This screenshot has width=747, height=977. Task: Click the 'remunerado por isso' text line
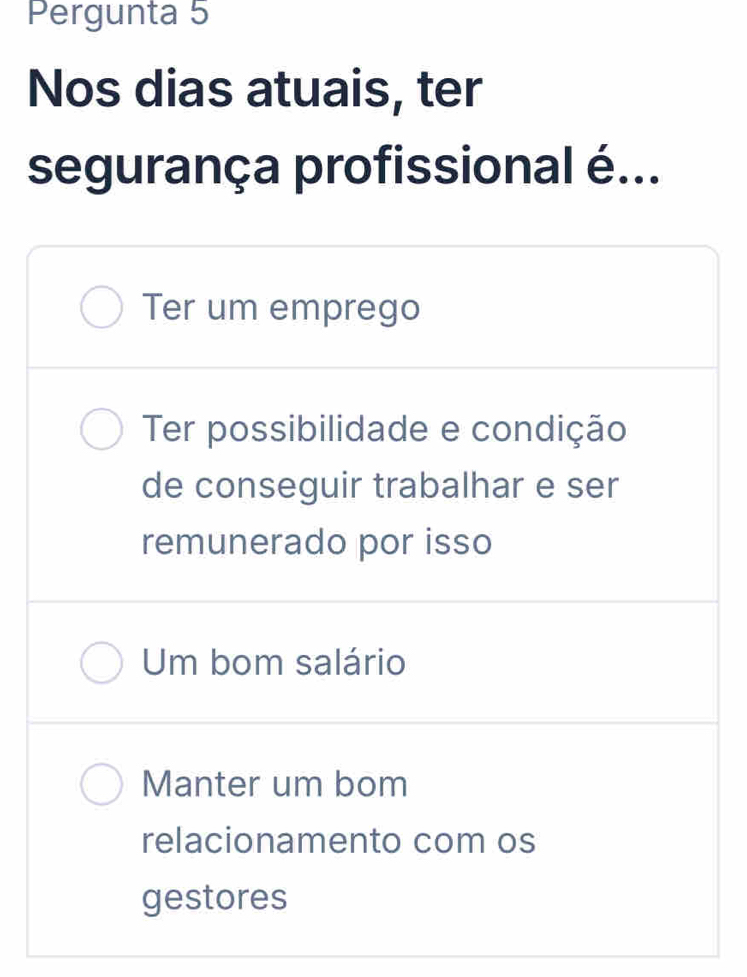317,543
